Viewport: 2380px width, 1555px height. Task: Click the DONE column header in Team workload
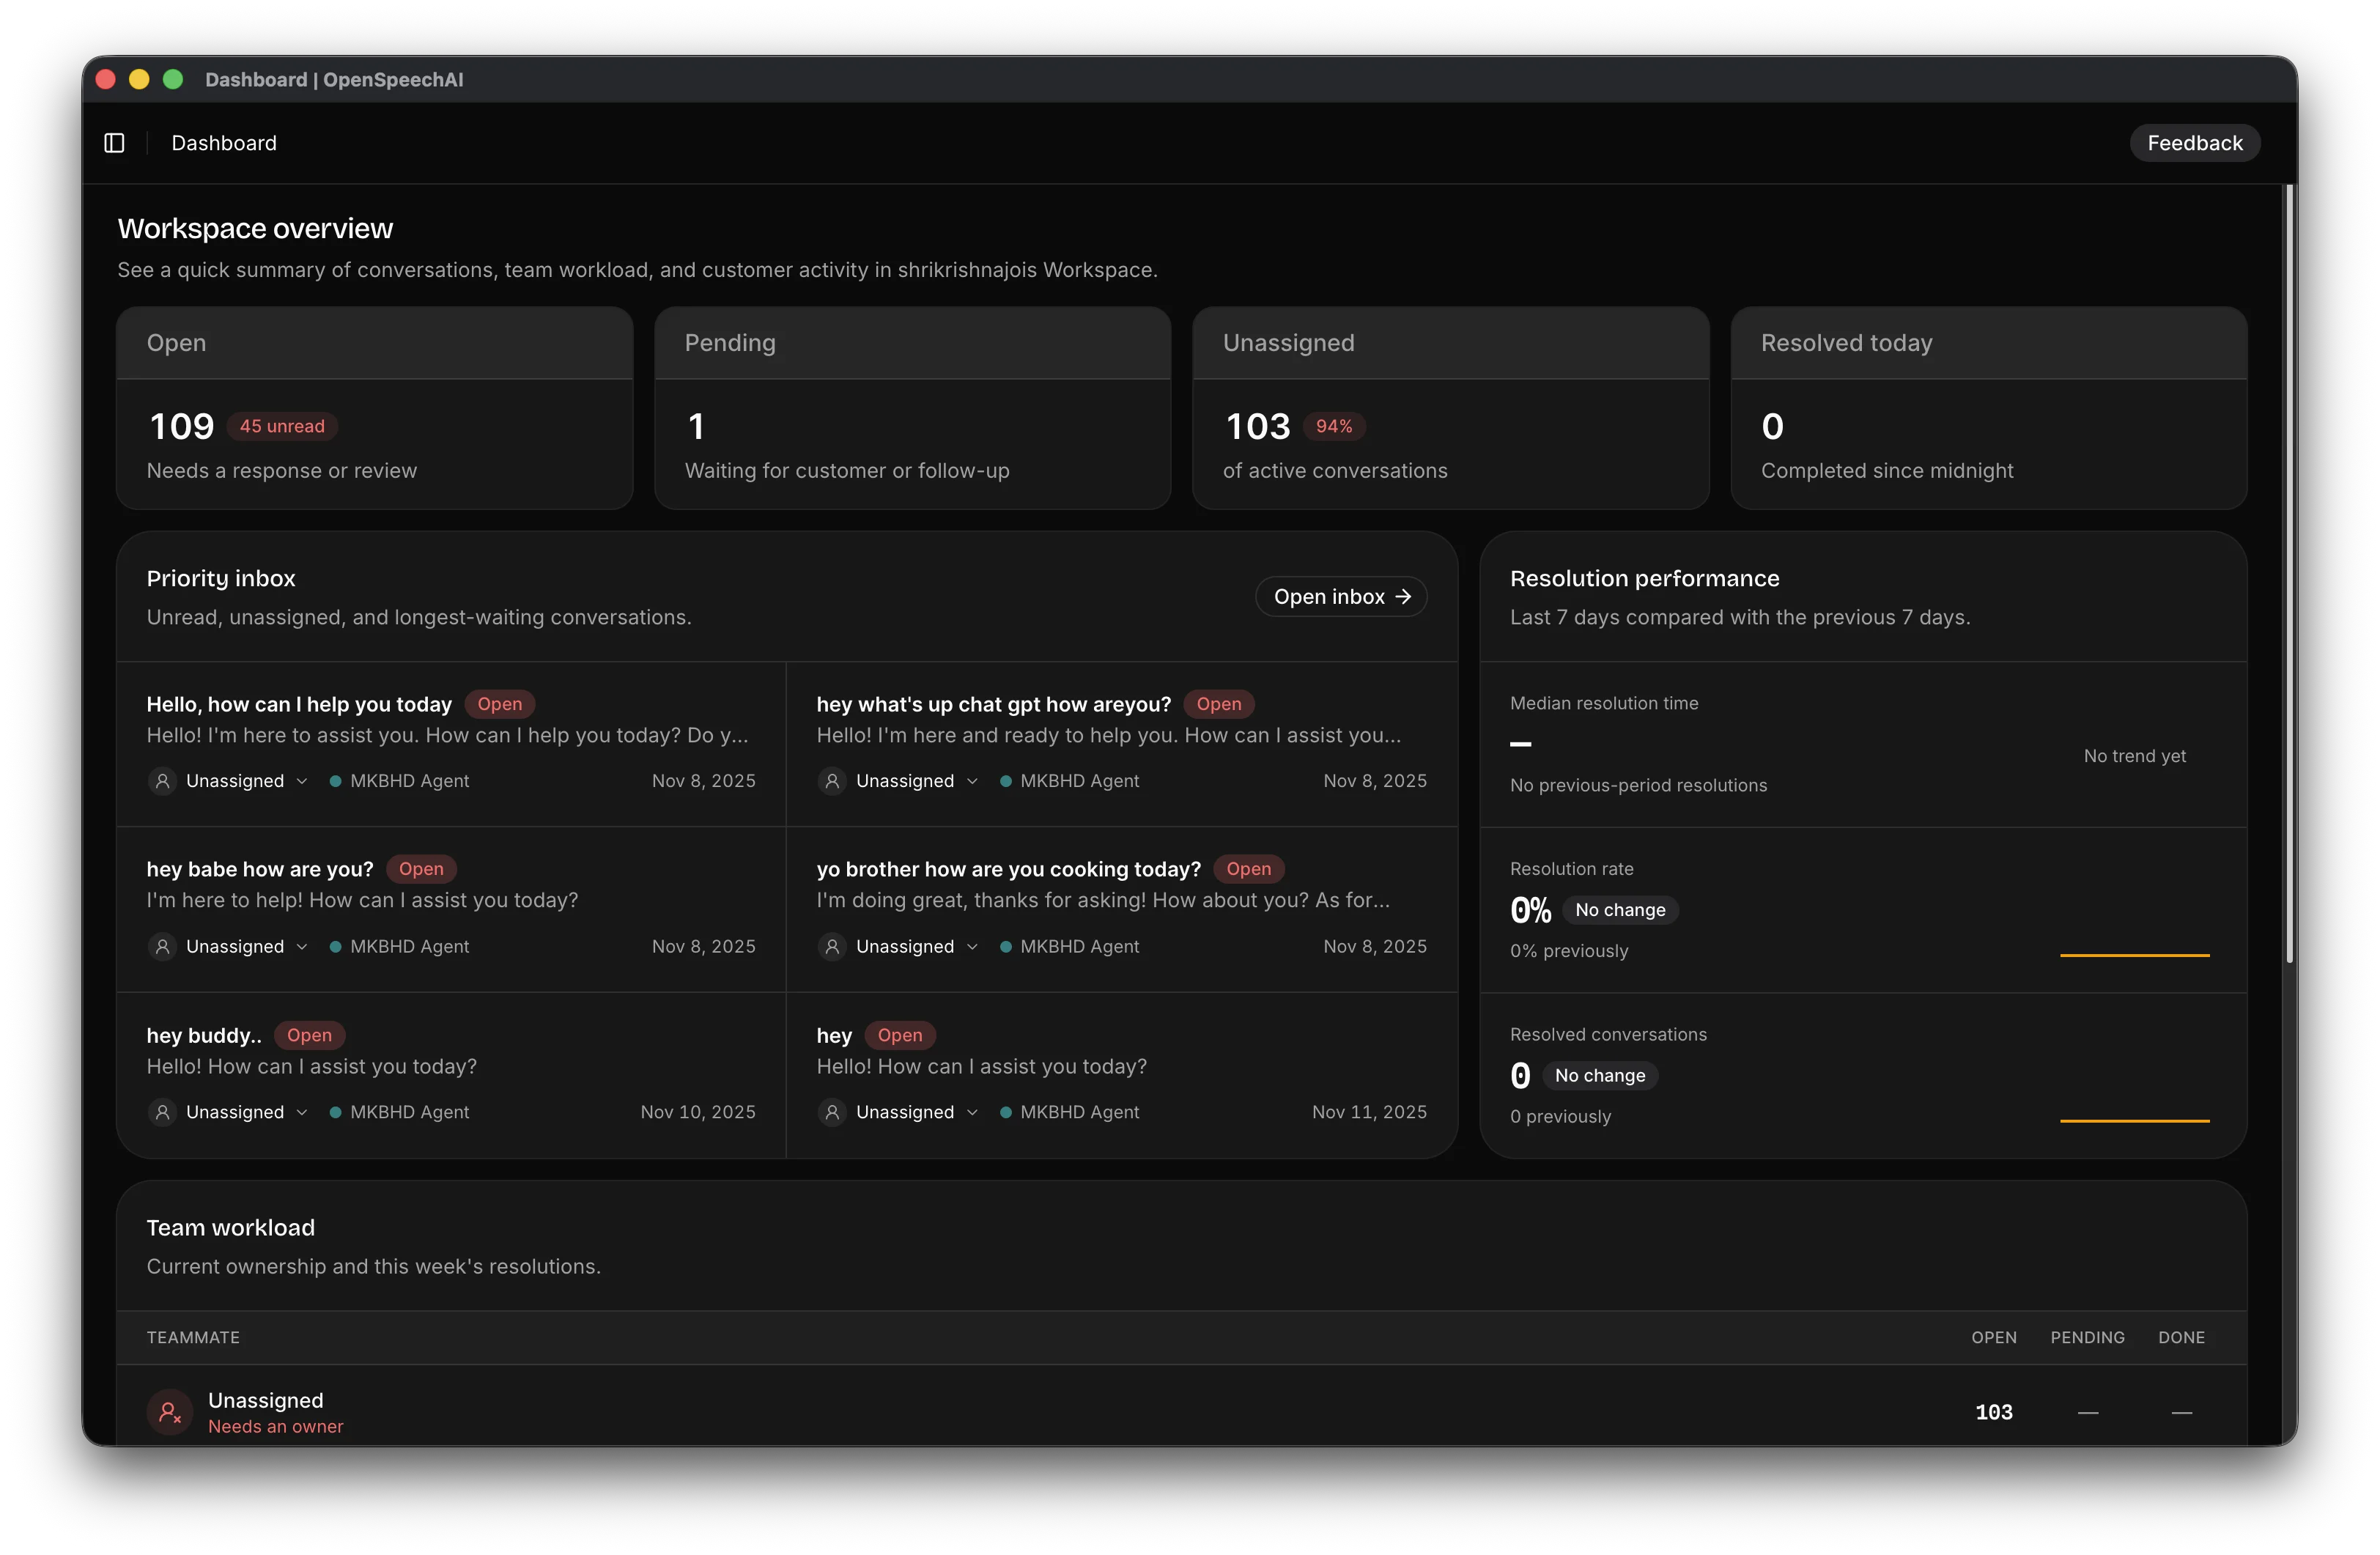pyautogui.click(x=2181, y=1338)
